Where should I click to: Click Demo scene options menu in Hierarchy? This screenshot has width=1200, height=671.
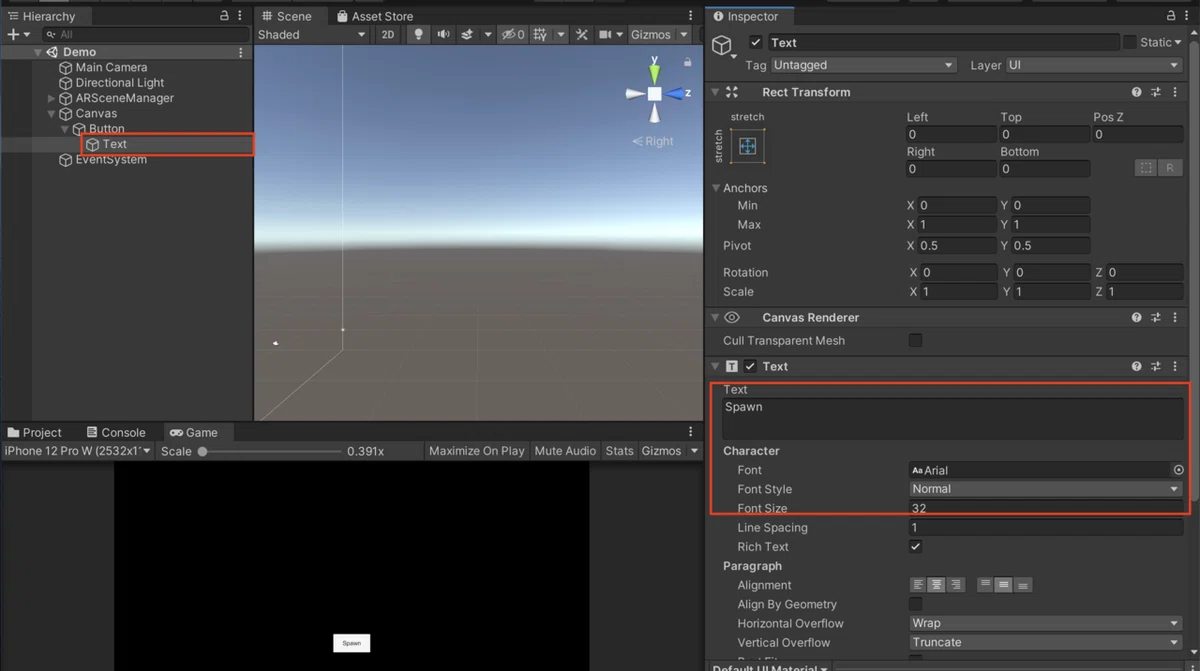(x=241, y=52)
